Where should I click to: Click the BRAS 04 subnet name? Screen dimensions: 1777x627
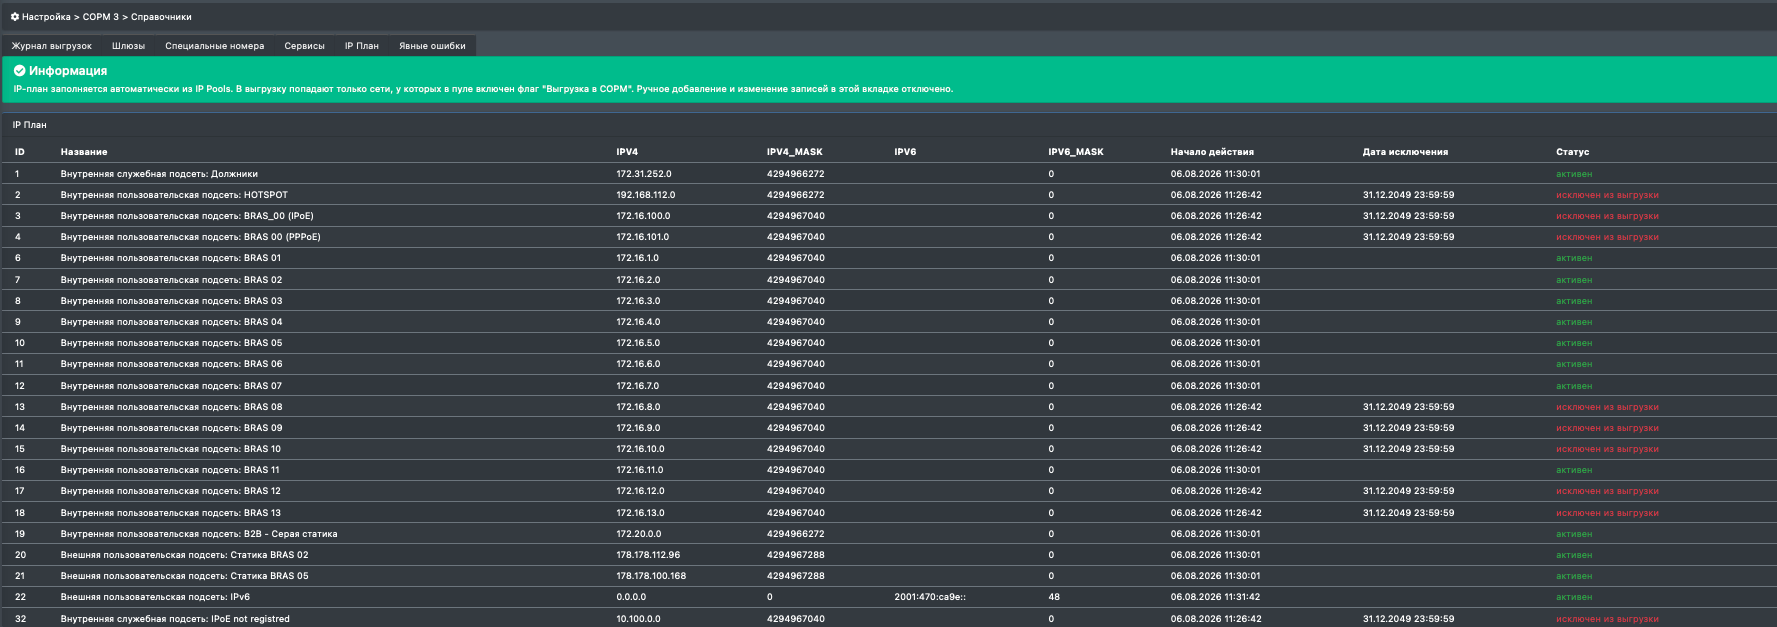click(x=171, y=322)
